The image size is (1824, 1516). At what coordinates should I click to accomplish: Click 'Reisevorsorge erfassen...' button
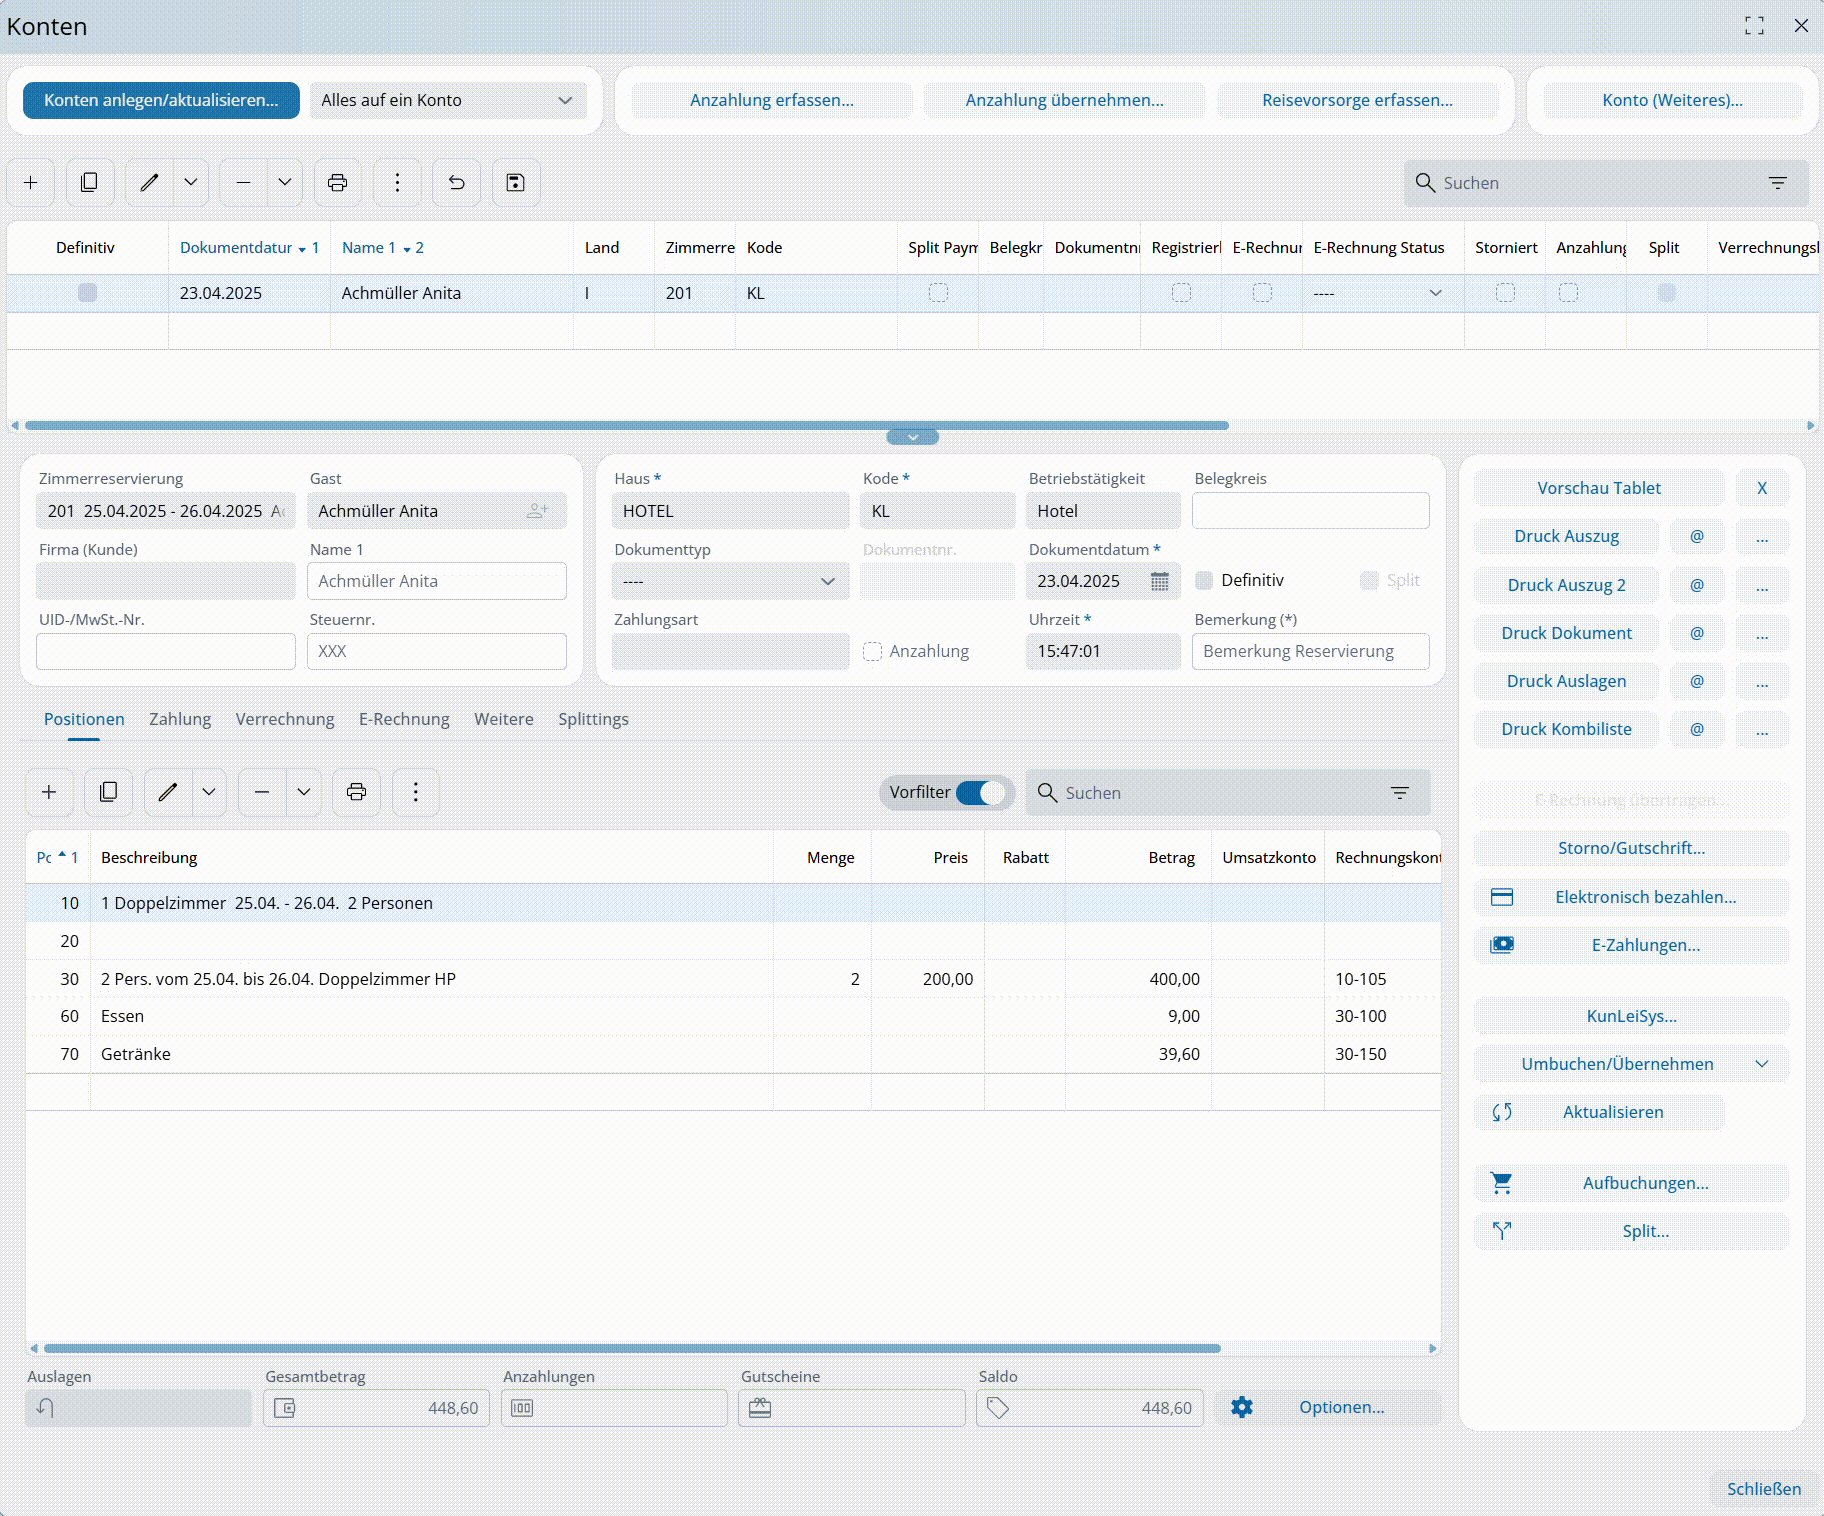point(1357,100)
